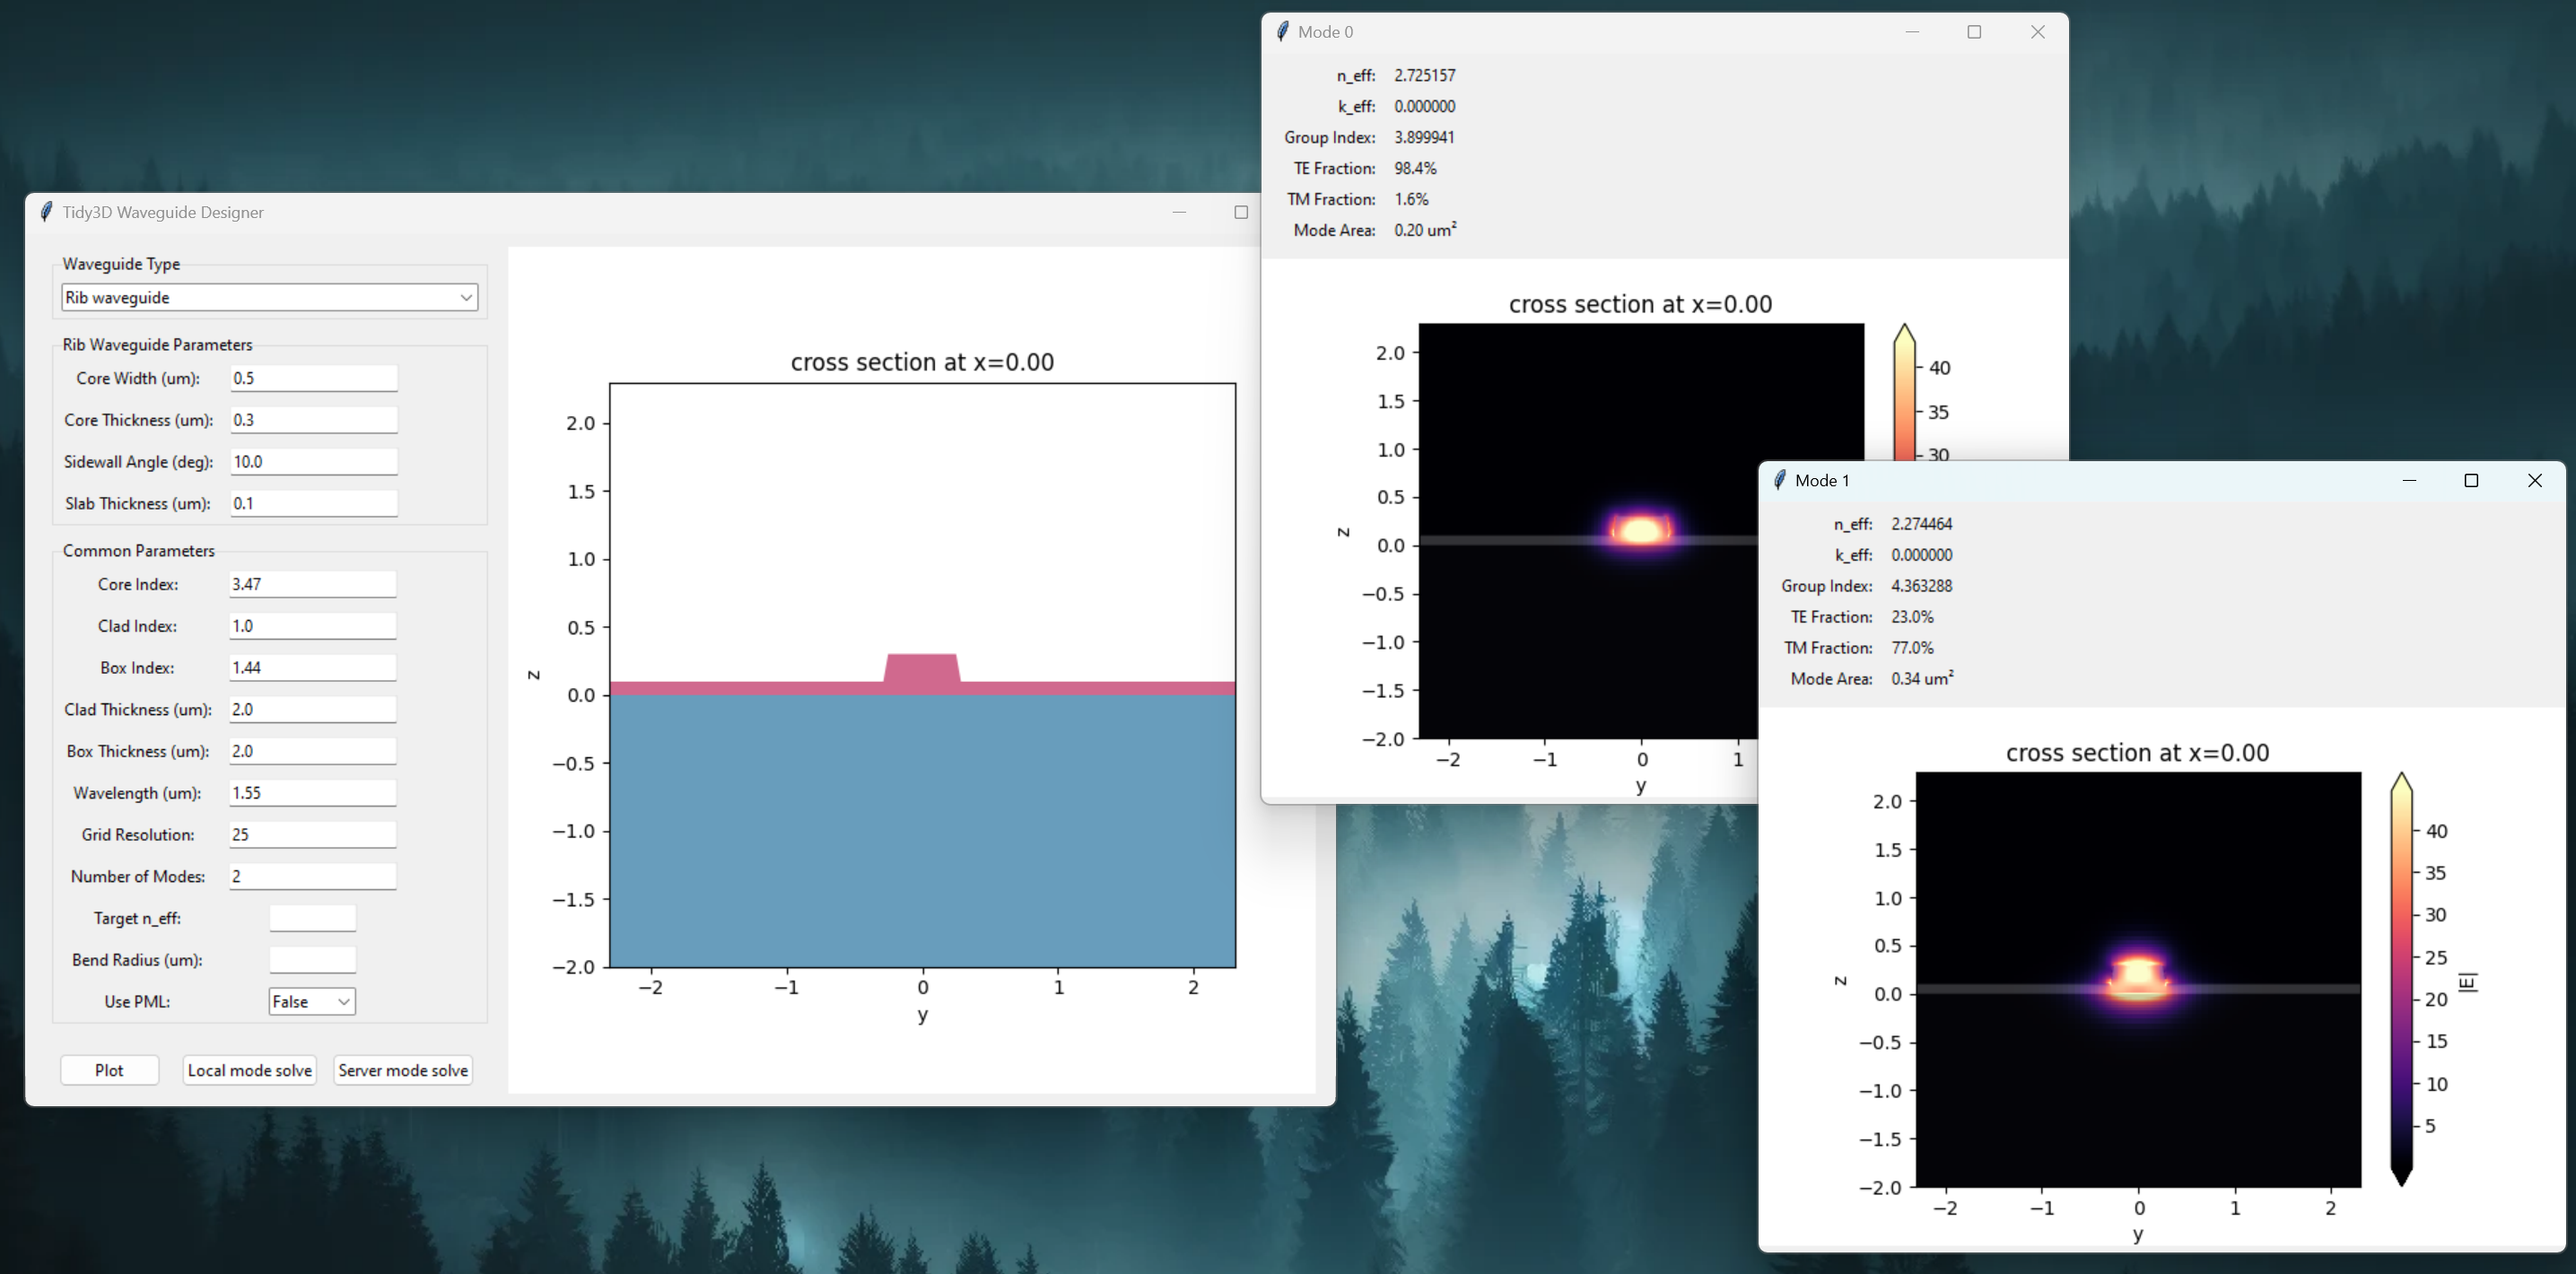
Task: Close the Mode 1 window
Action: (x=2534, y=480)
